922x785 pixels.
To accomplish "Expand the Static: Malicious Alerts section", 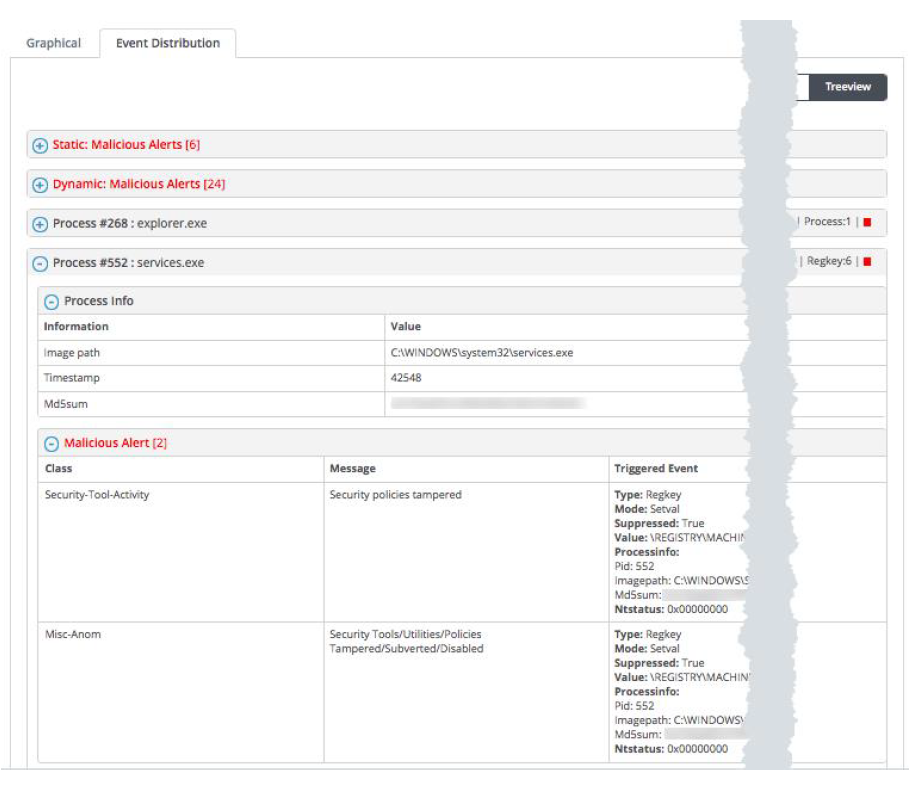I will tap(40, 145).
